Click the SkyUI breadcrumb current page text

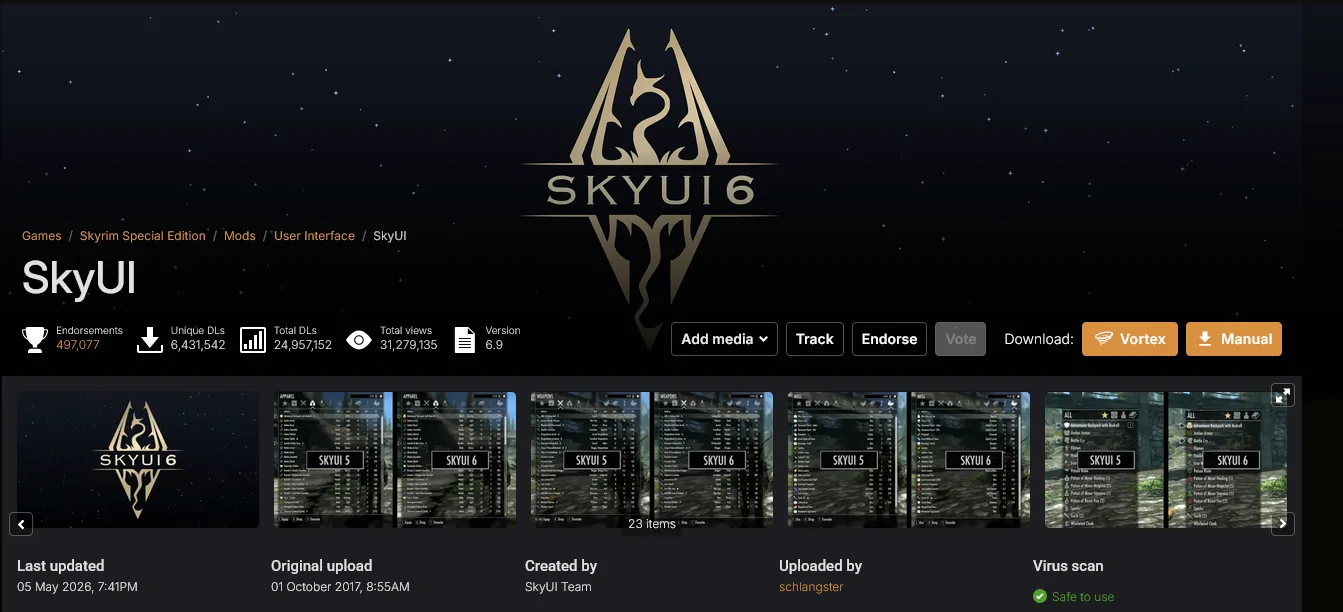point(390,236)
